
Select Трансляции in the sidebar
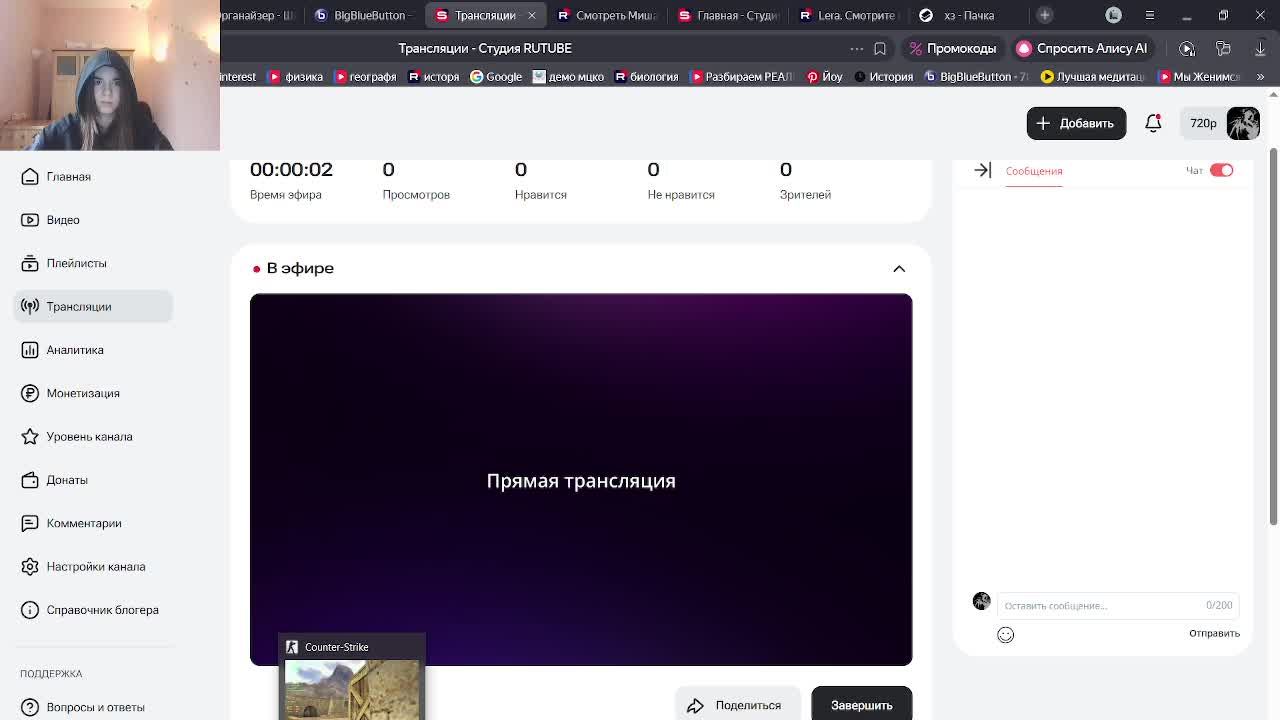tap(93, 306)
